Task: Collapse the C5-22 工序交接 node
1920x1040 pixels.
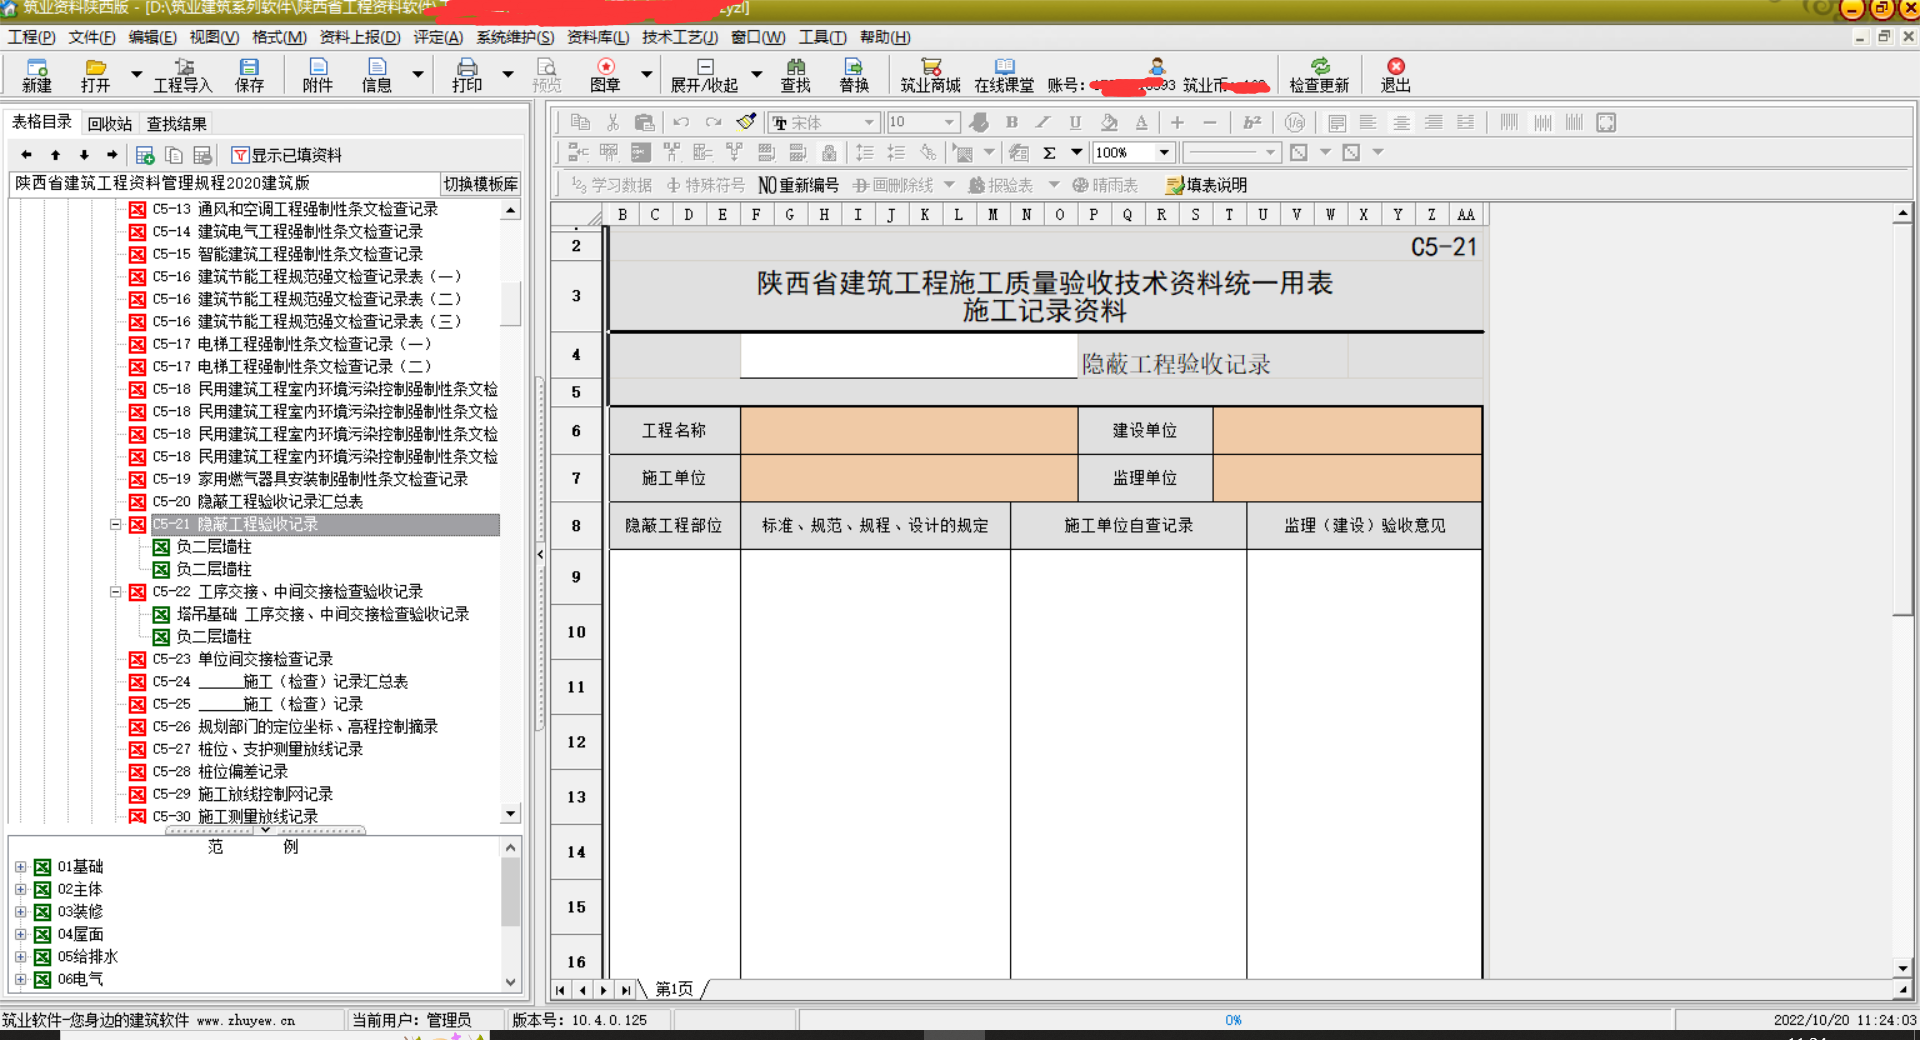Action: [115, 592]
